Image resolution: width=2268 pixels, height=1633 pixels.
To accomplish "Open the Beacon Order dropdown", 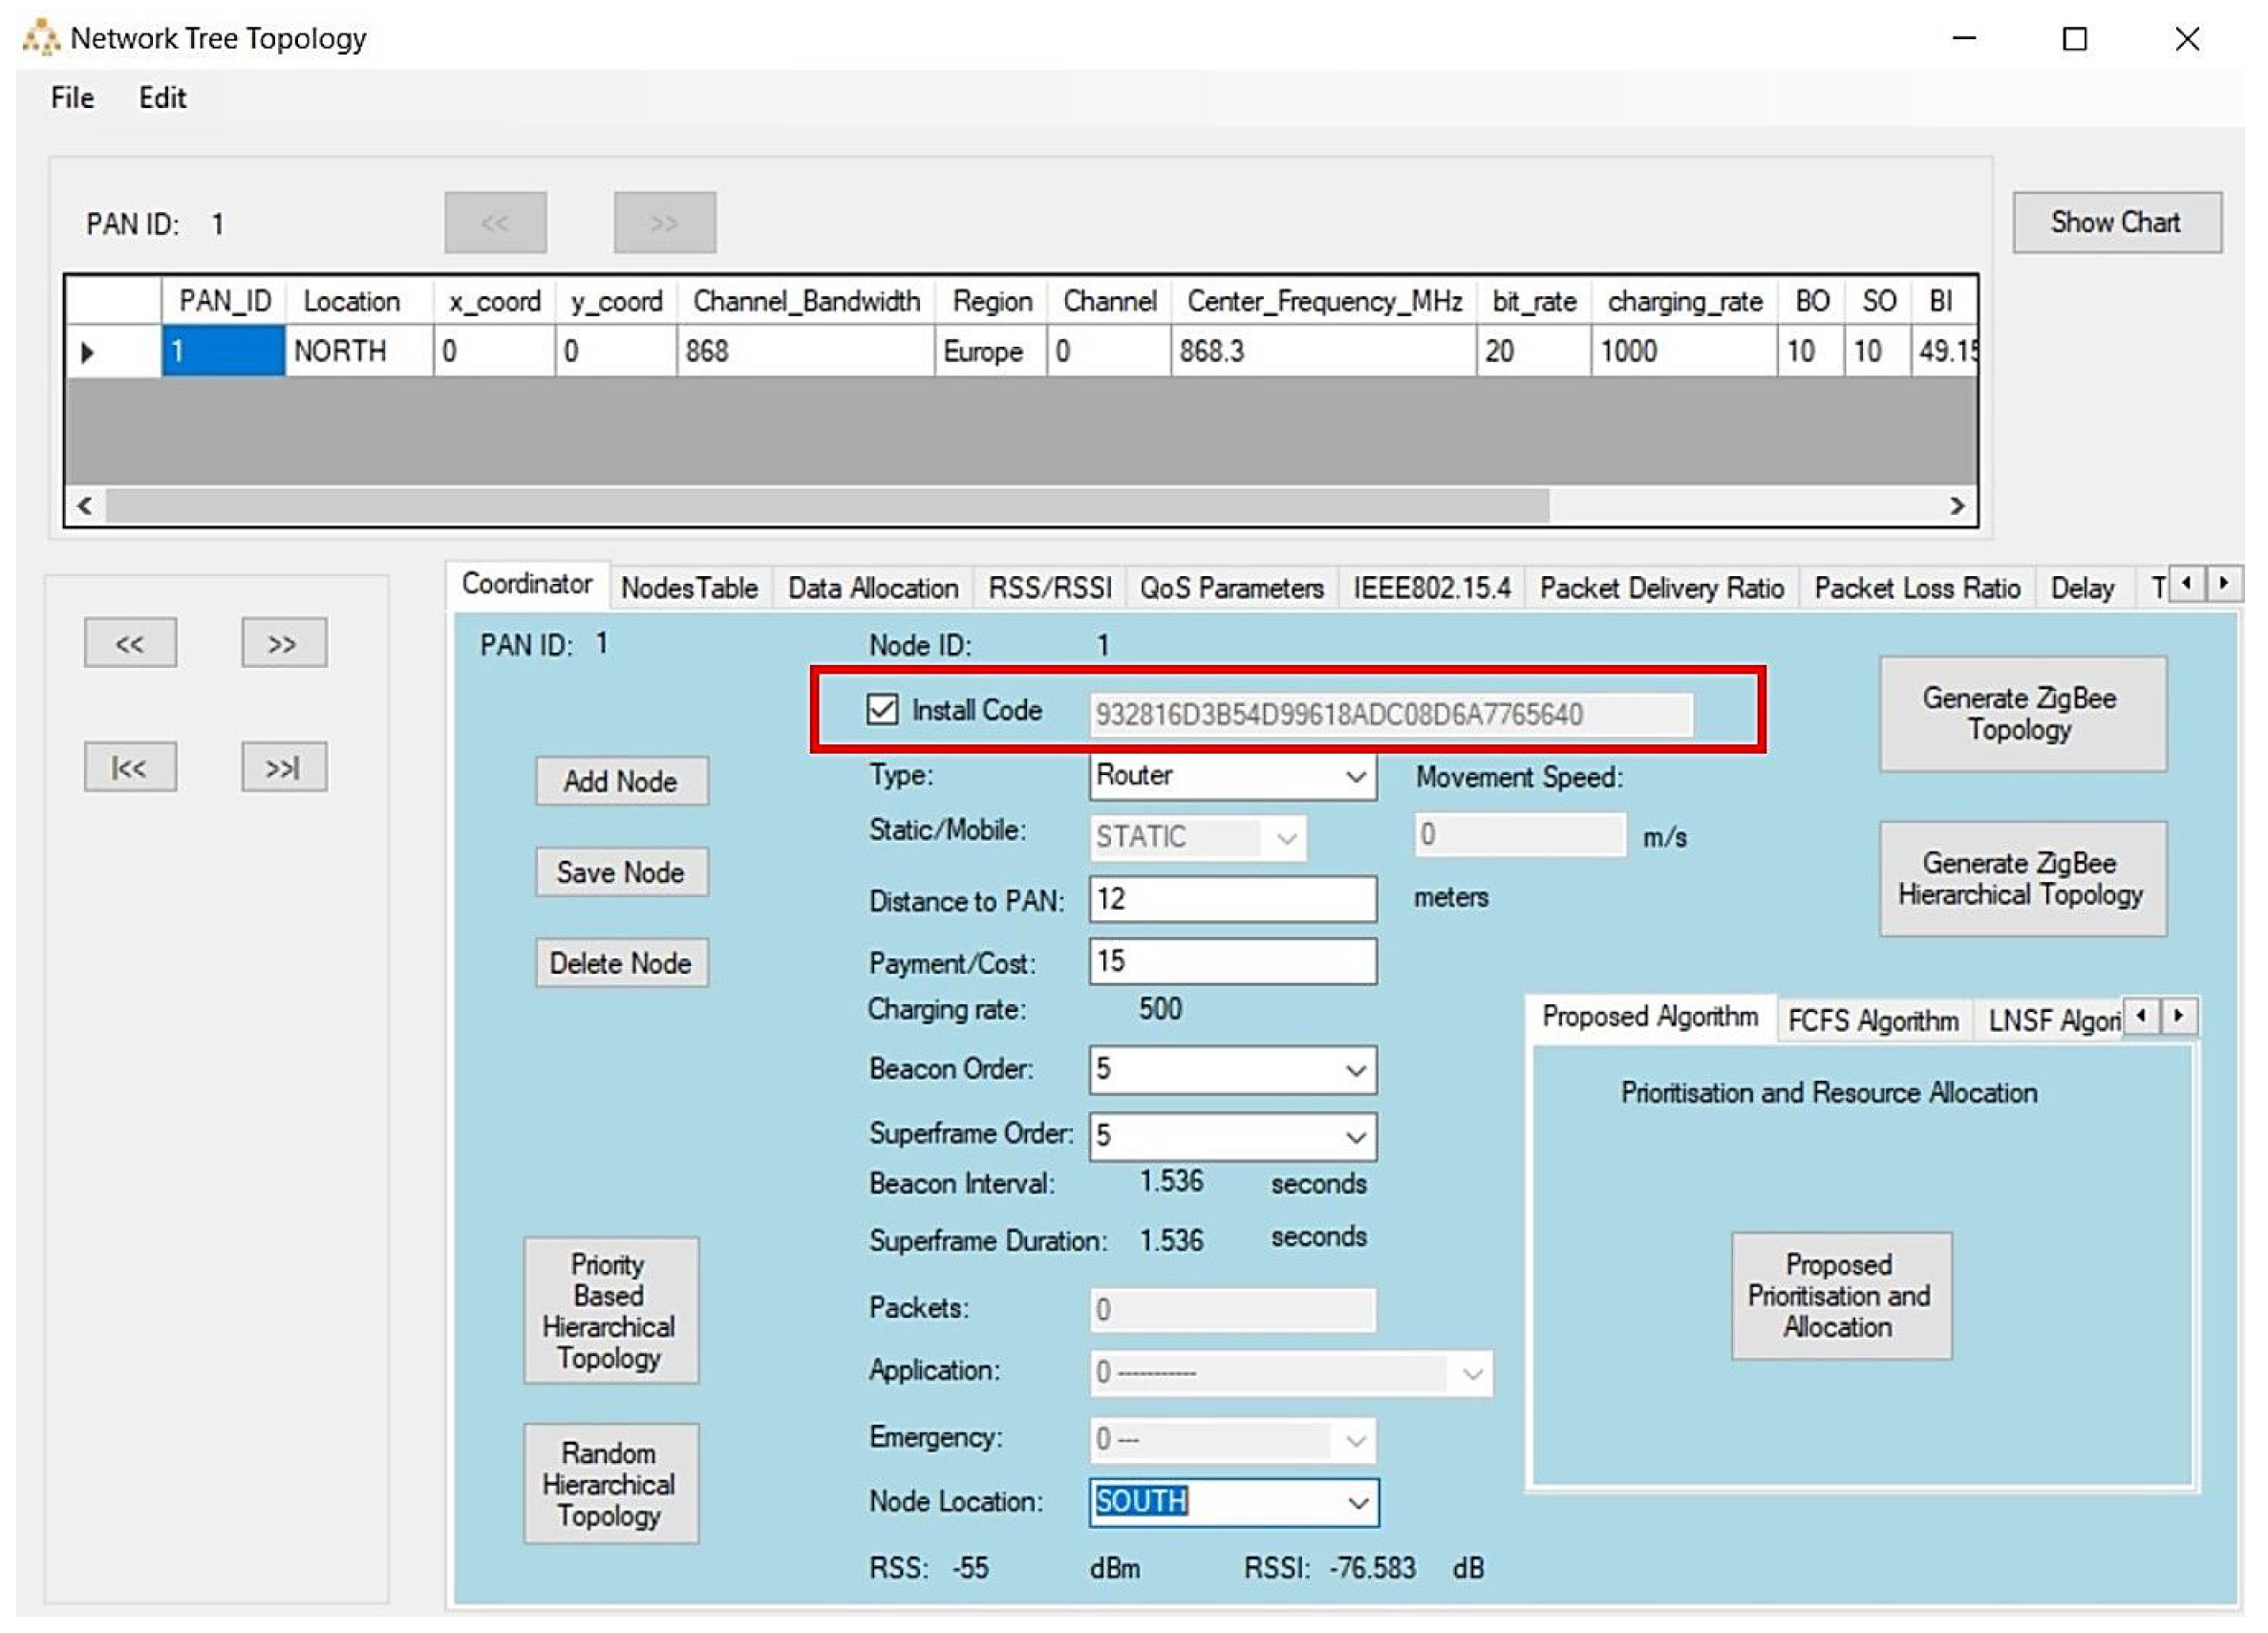I will [1354, 1071].
